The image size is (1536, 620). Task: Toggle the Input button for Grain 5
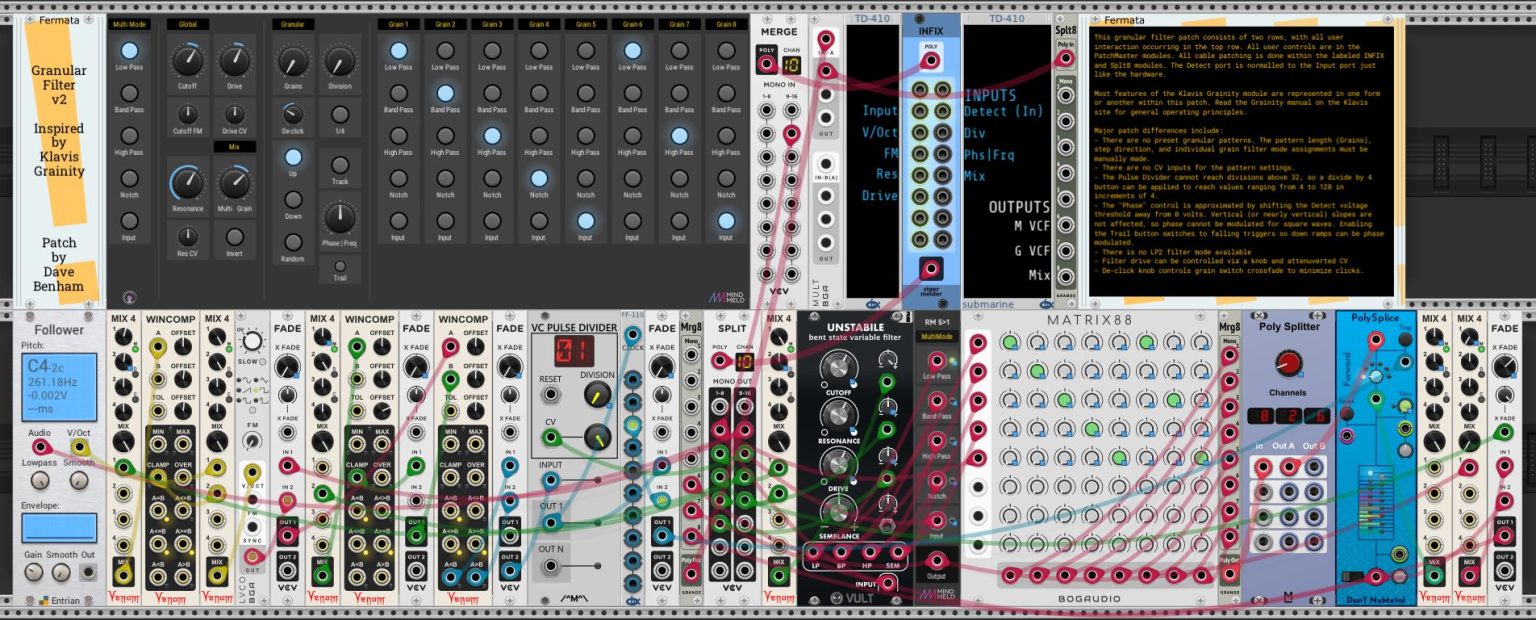[x=586, y=221]
